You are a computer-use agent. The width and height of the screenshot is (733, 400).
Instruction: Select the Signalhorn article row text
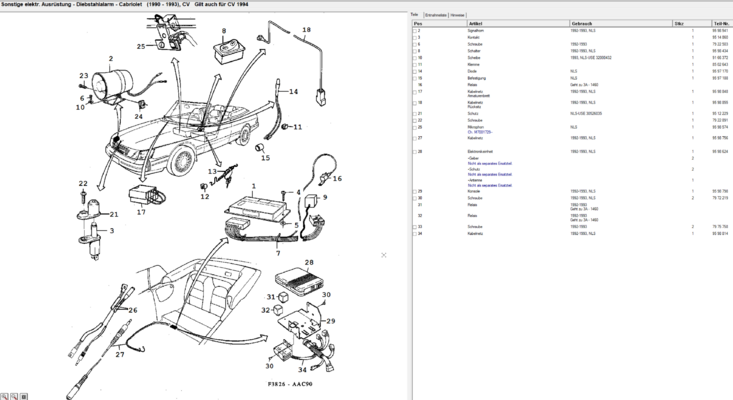click(x=476, y=30)
